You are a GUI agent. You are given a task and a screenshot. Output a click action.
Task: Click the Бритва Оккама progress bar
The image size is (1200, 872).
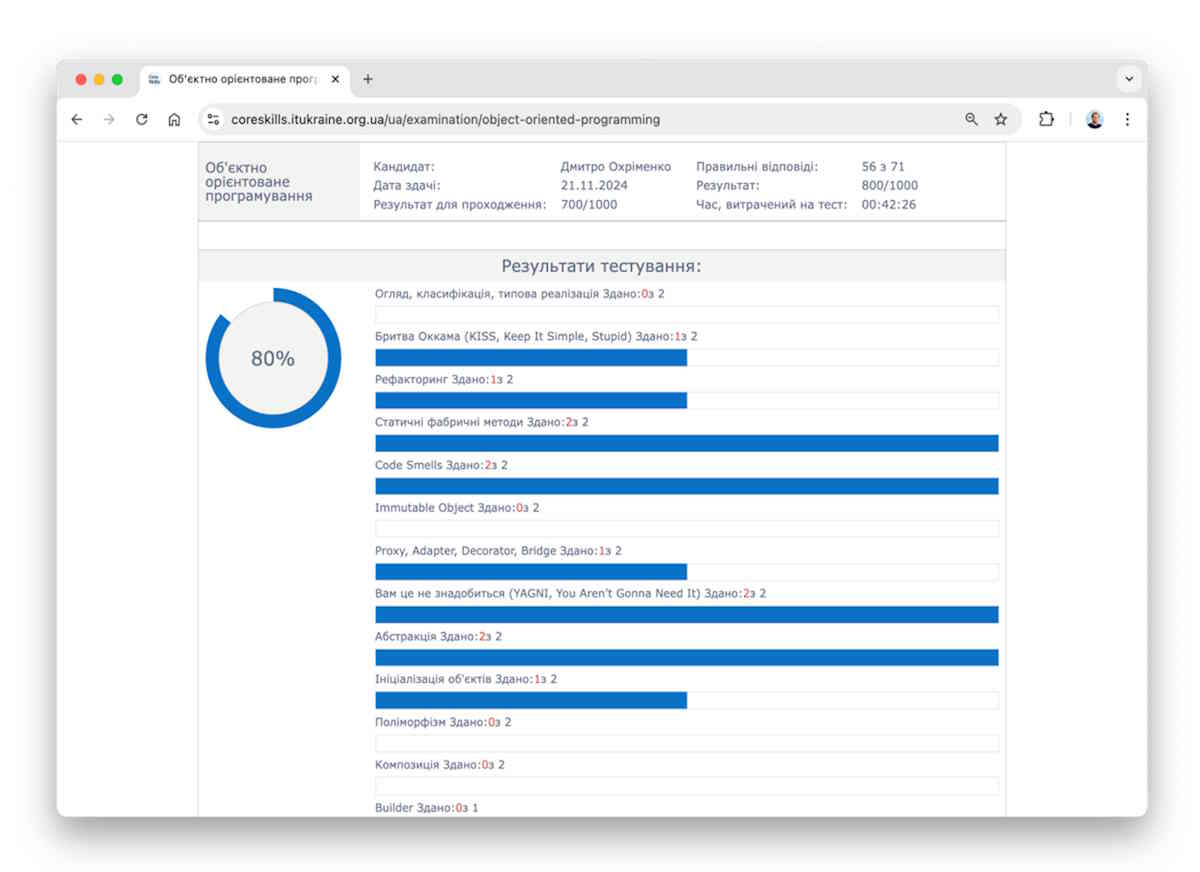(x=686, y=357)
